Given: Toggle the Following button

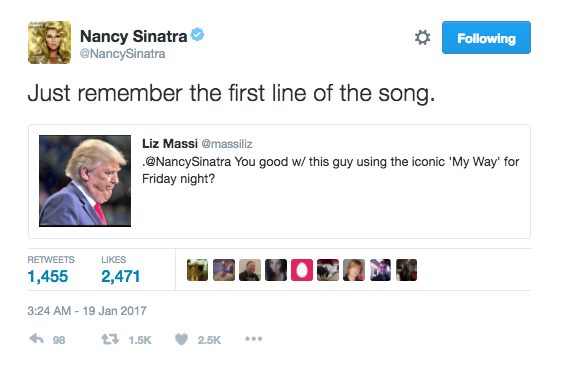Looking at the screenshot, I should point(486,38).
